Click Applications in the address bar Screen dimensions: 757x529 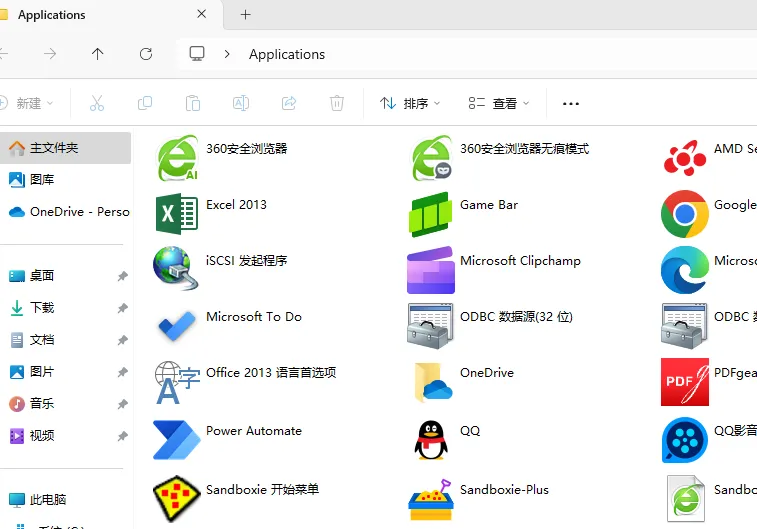(287, 55)
